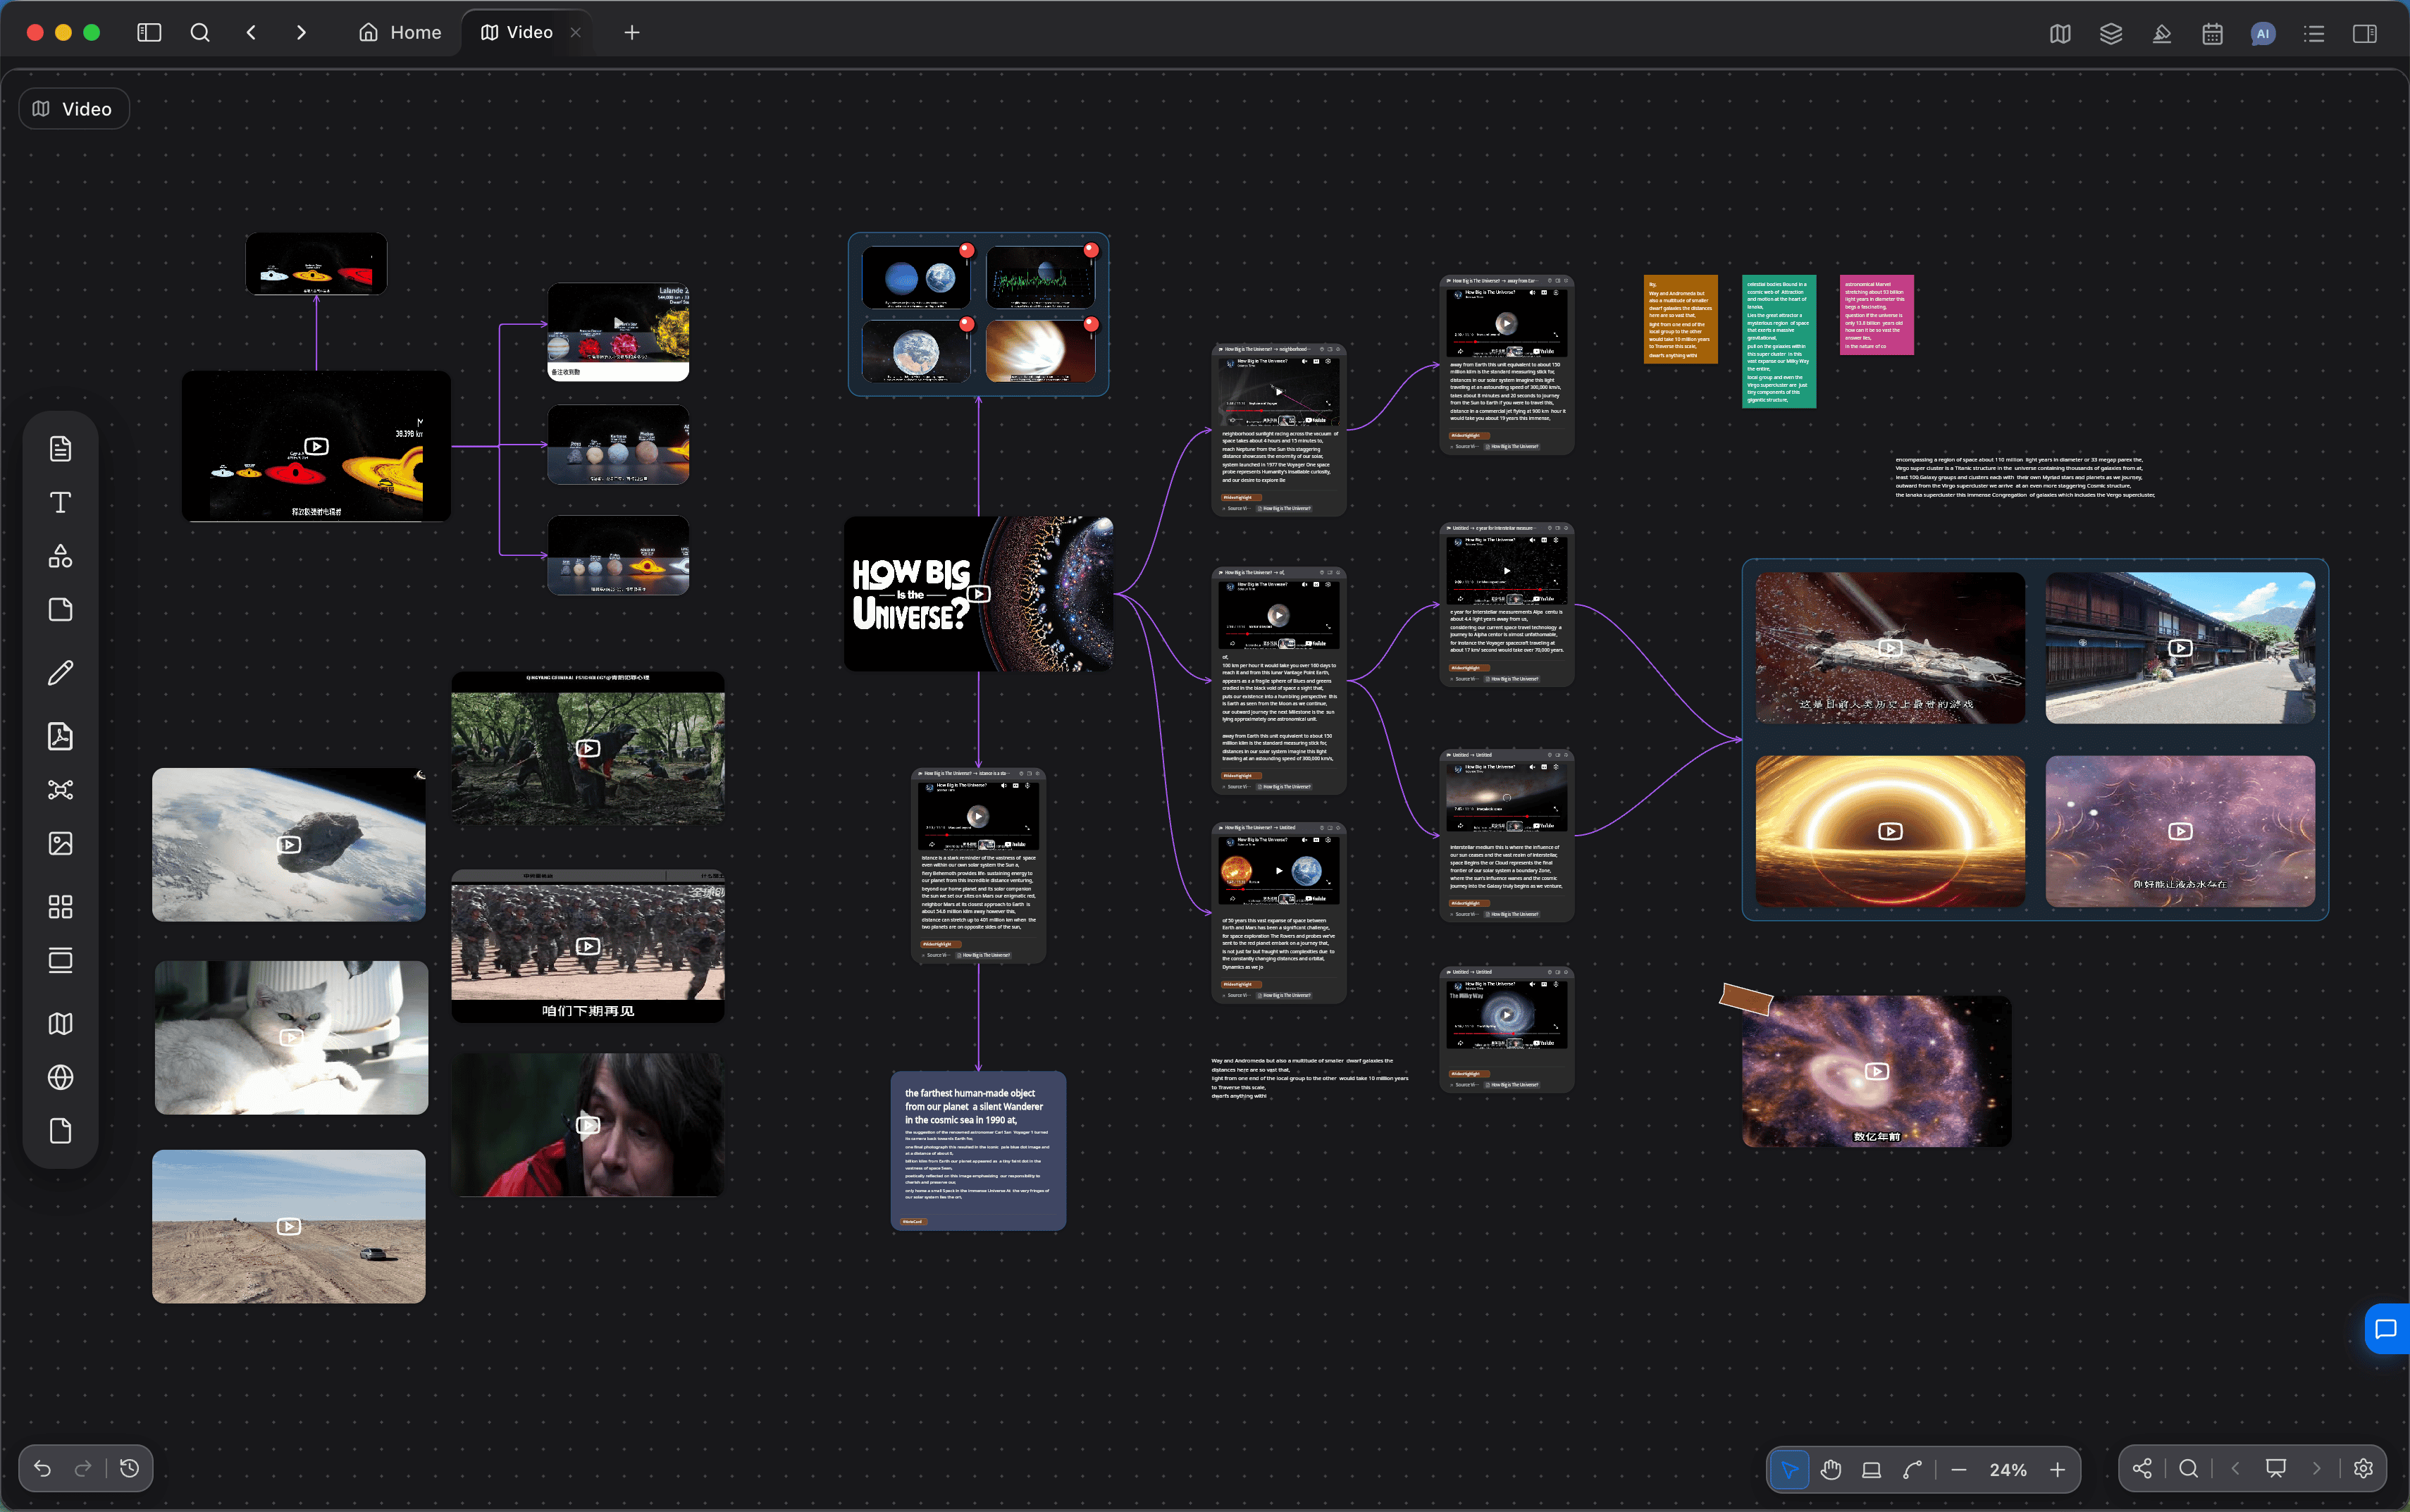Close the Video tab

coord(575,32)
